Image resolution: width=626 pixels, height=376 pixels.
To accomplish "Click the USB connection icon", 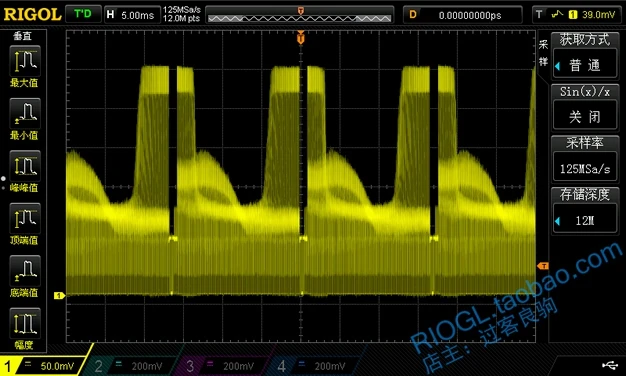I will coord(610,364).
